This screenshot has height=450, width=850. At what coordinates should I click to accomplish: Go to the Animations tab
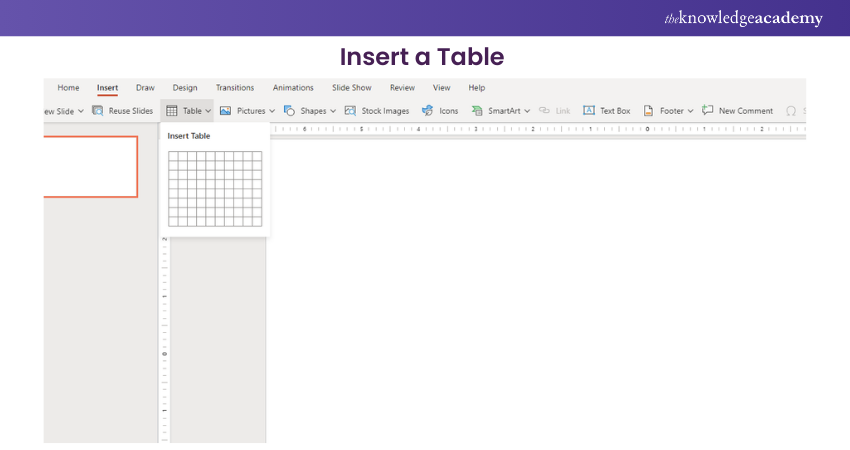(293, 88)
